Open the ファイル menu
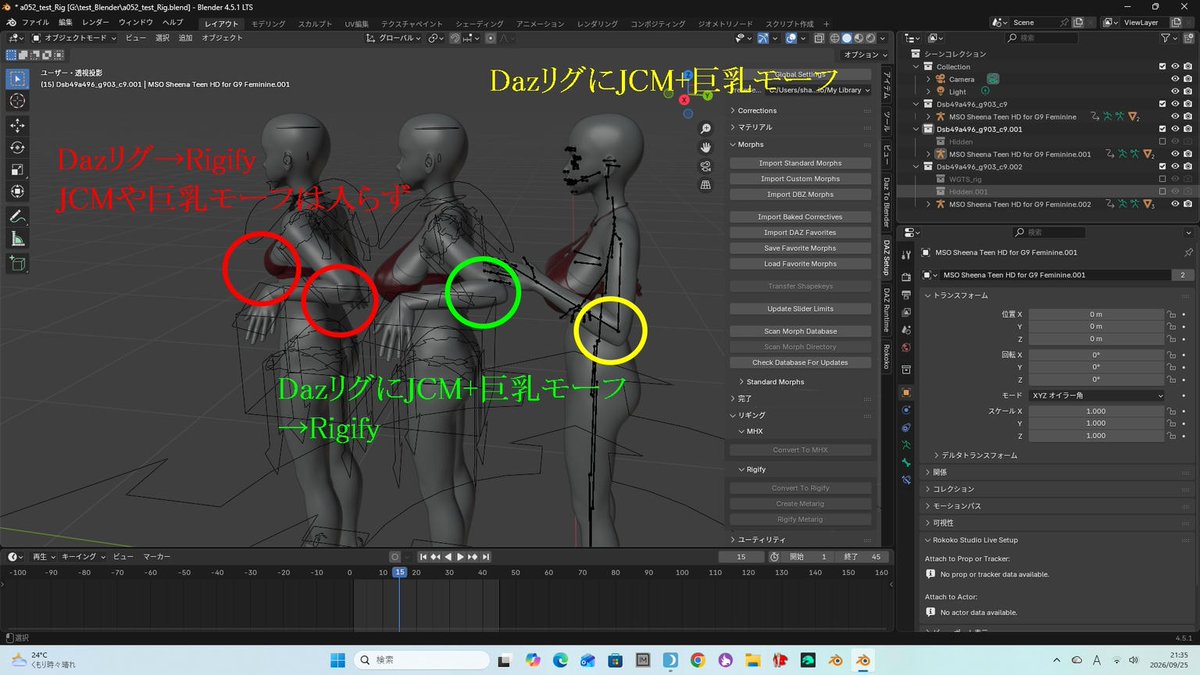Image resolution: width=1200 pixels, height=675 pixels. coord(35,22)
